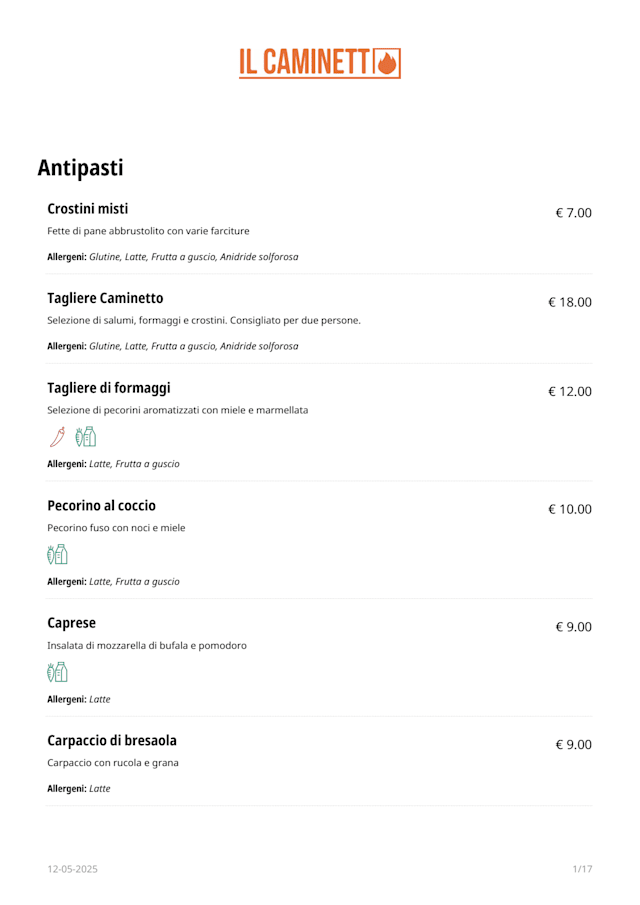Click the 1/17 page number
The height and width of the screenshot is (905, 640).
pos(582,869)
